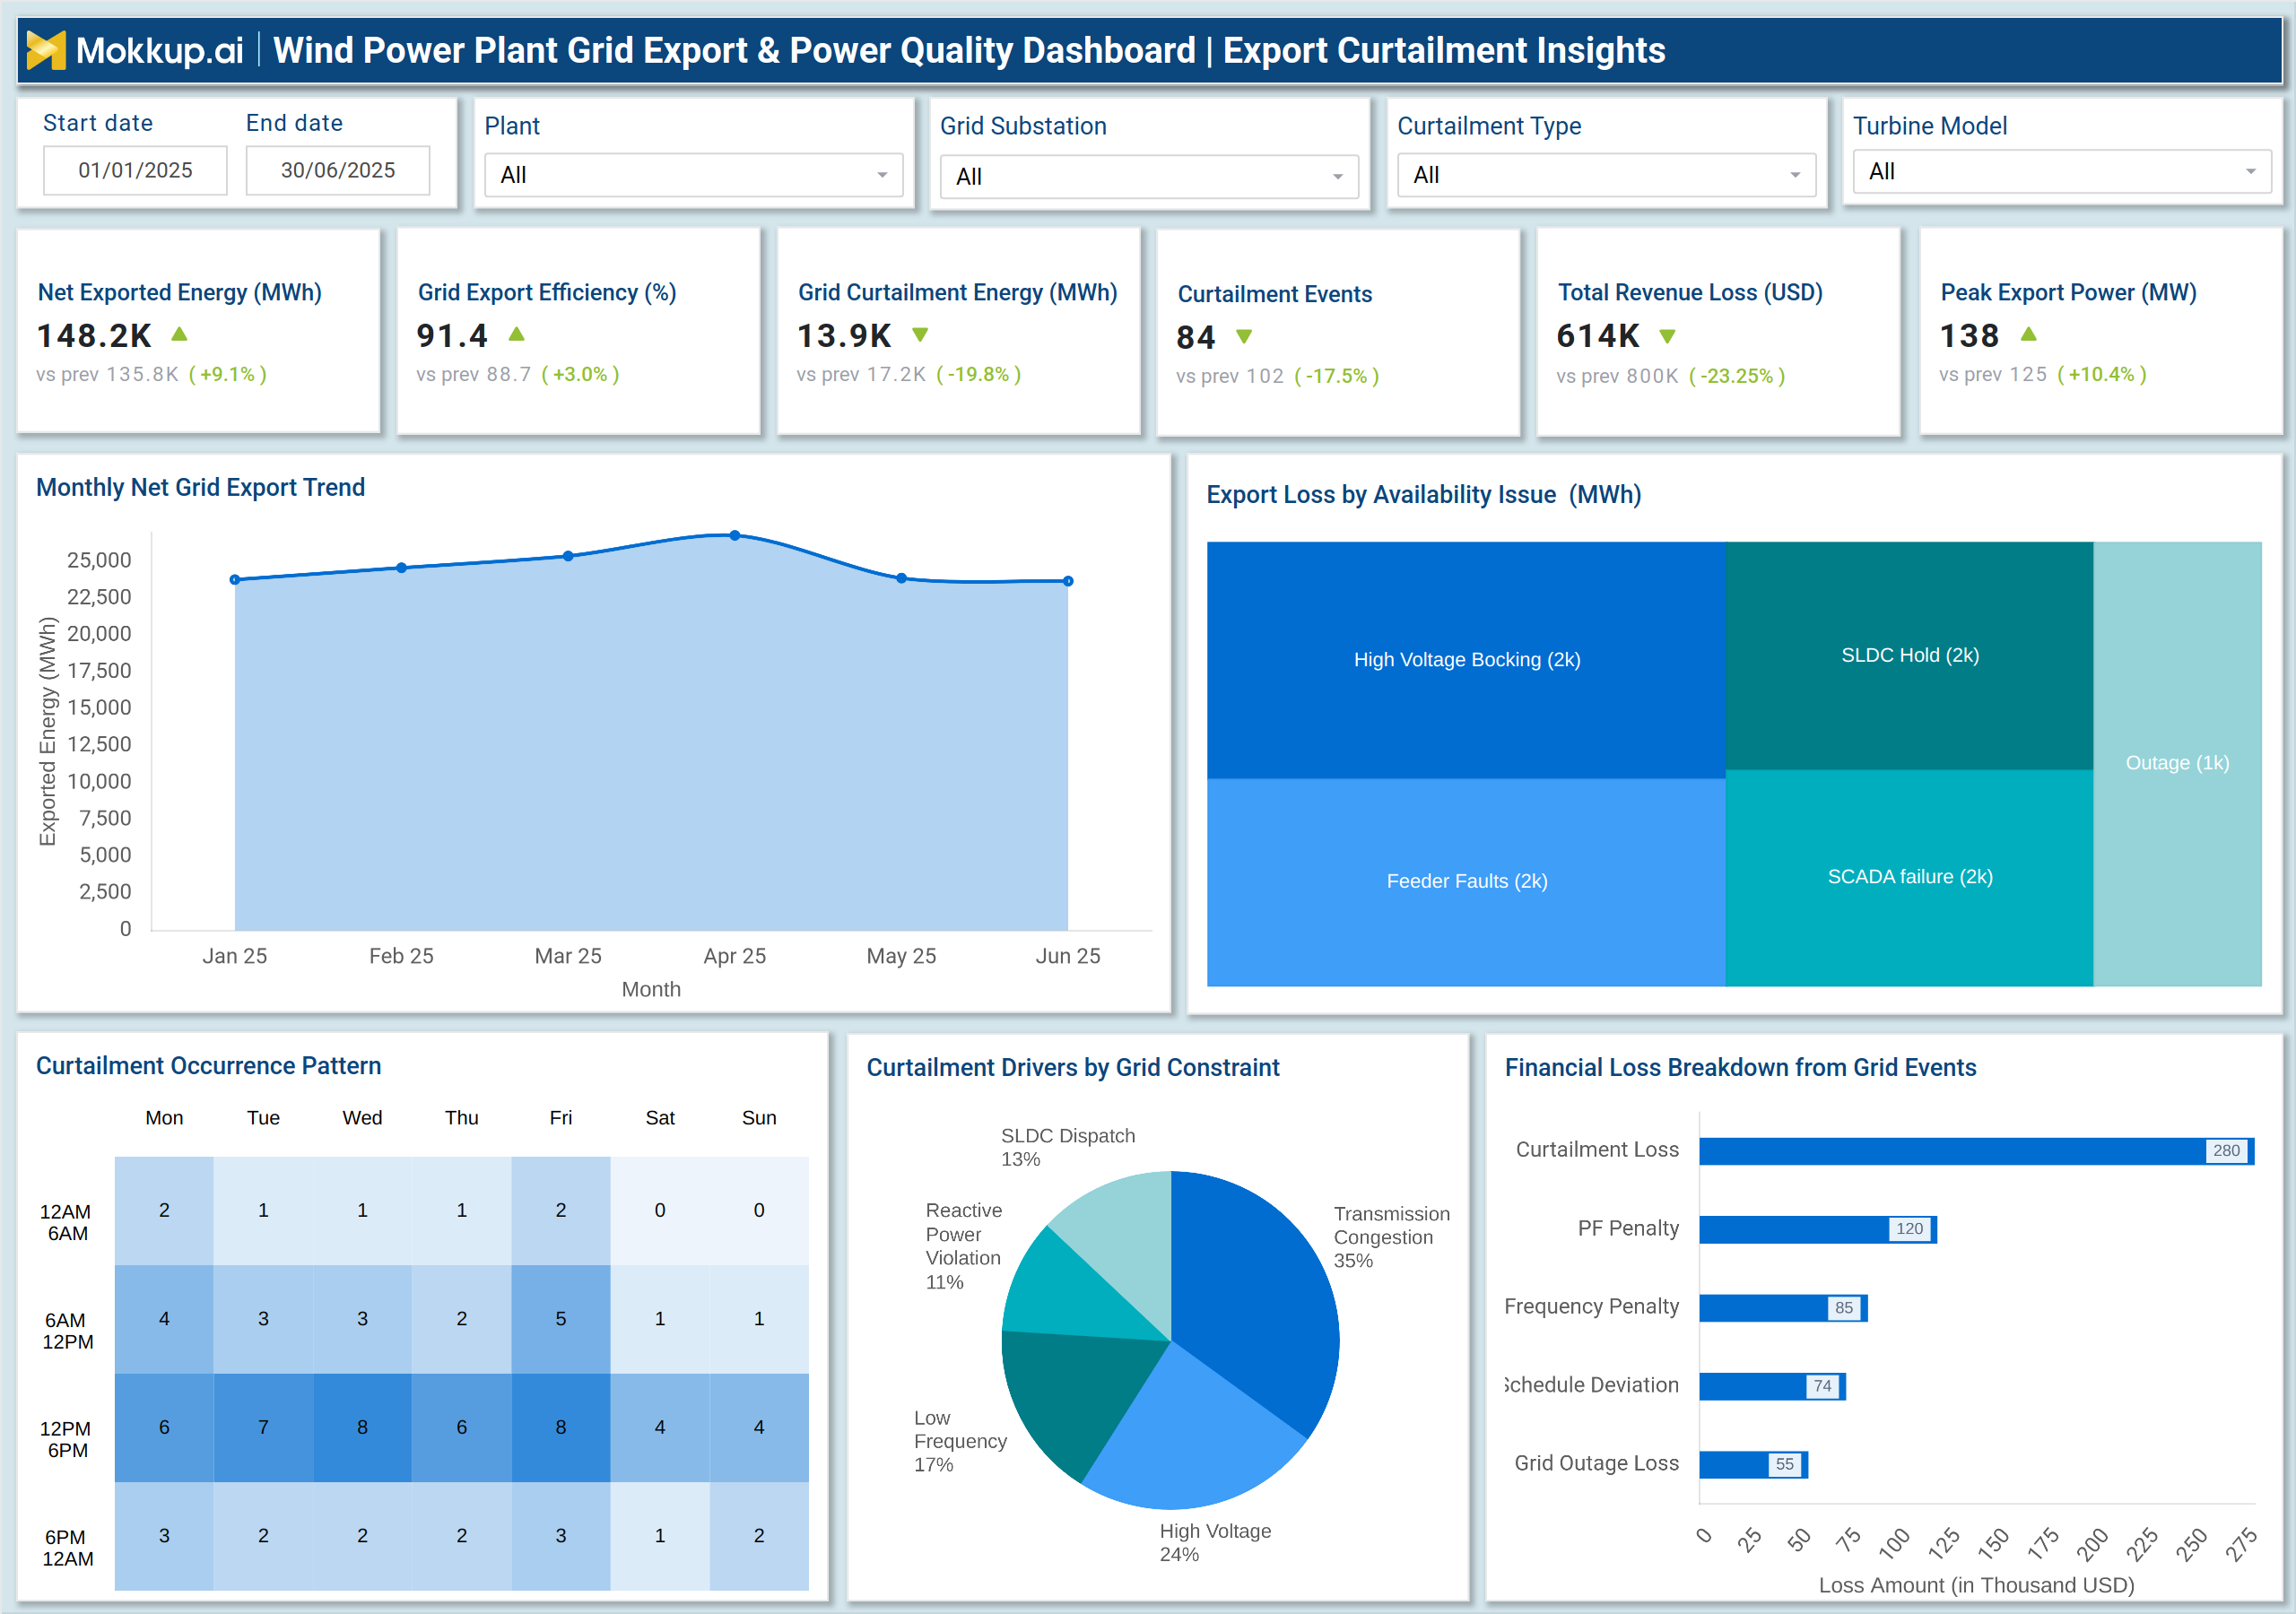The height and width of the screenshot is (1614, 2296).
Task: Click the Grid Curtailment Energy down arrow
Action: click(921, 335)
